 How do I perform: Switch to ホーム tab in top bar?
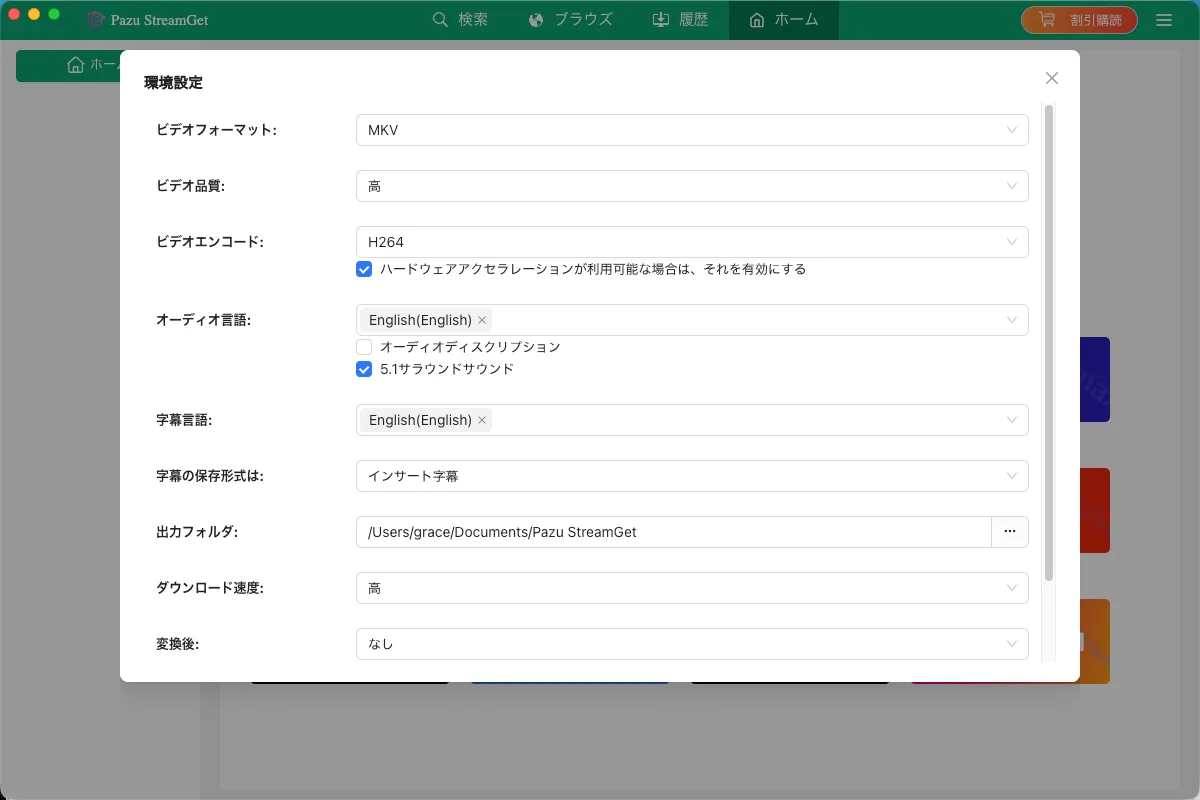point(783,19)
